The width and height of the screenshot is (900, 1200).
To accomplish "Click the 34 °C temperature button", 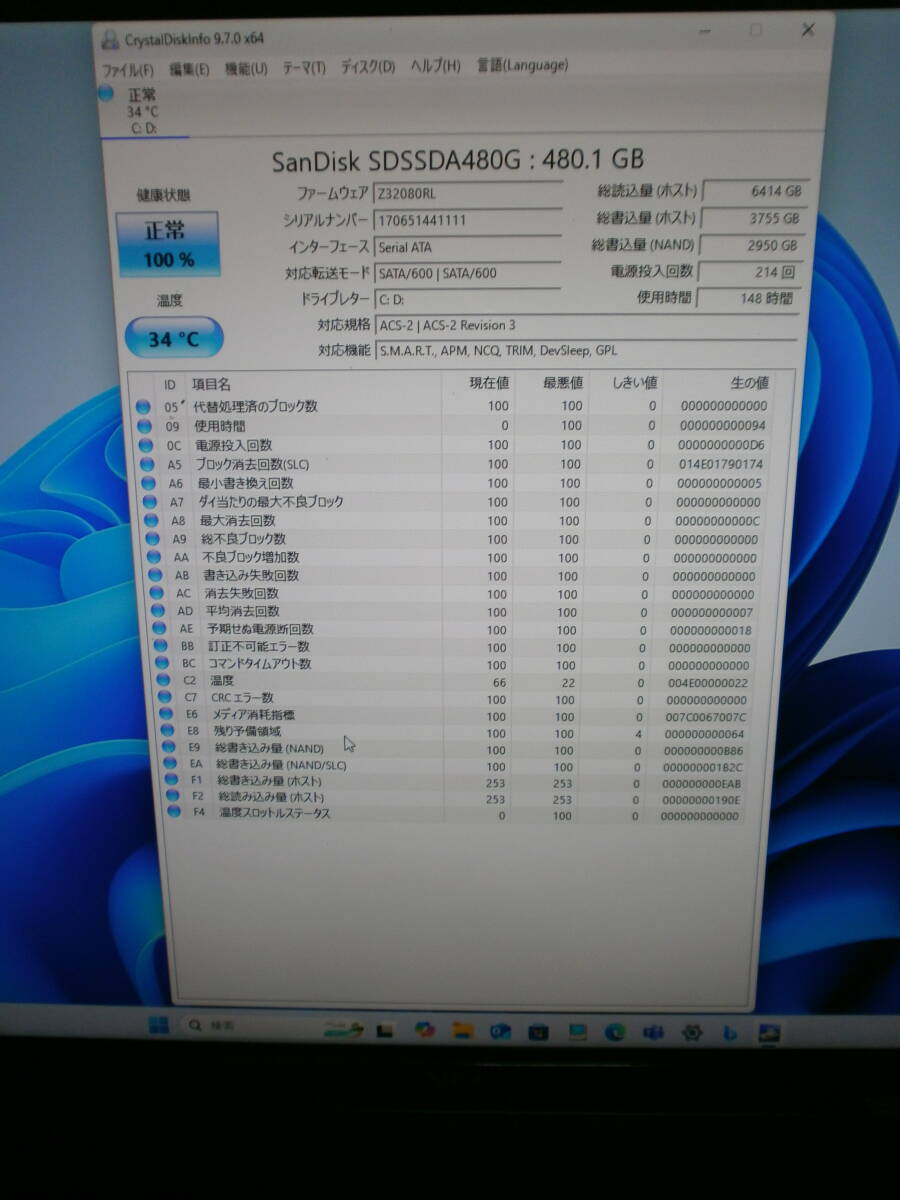I will click(x=174, y=339).
